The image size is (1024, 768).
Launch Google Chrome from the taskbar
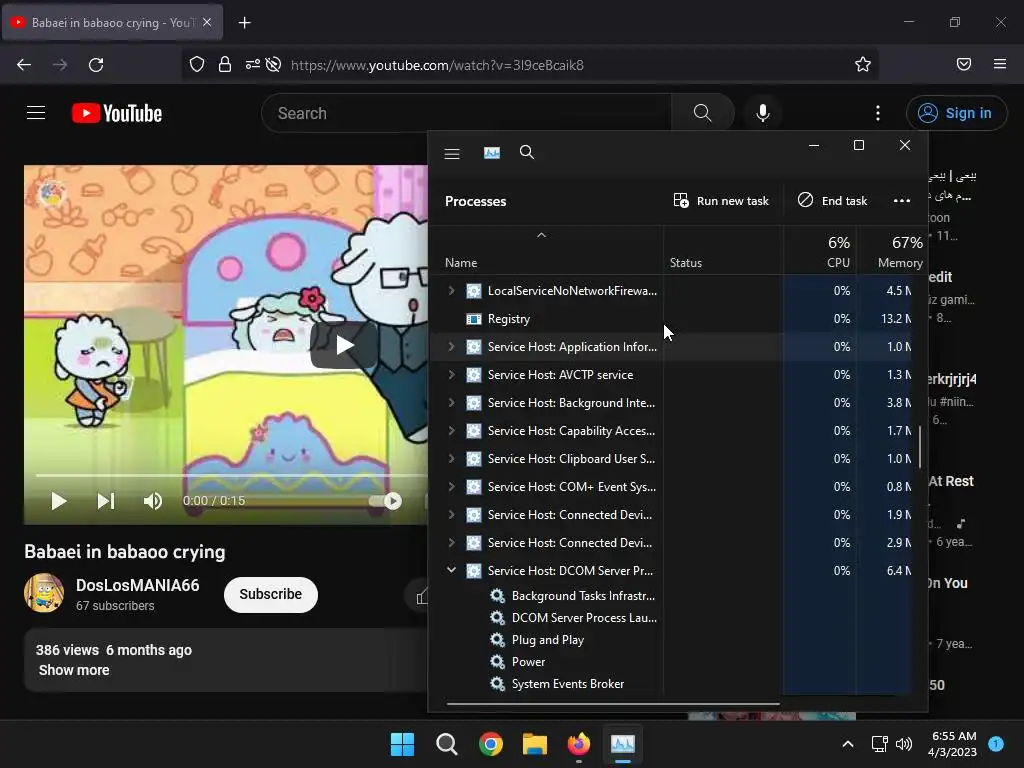(x=490, y=744)
